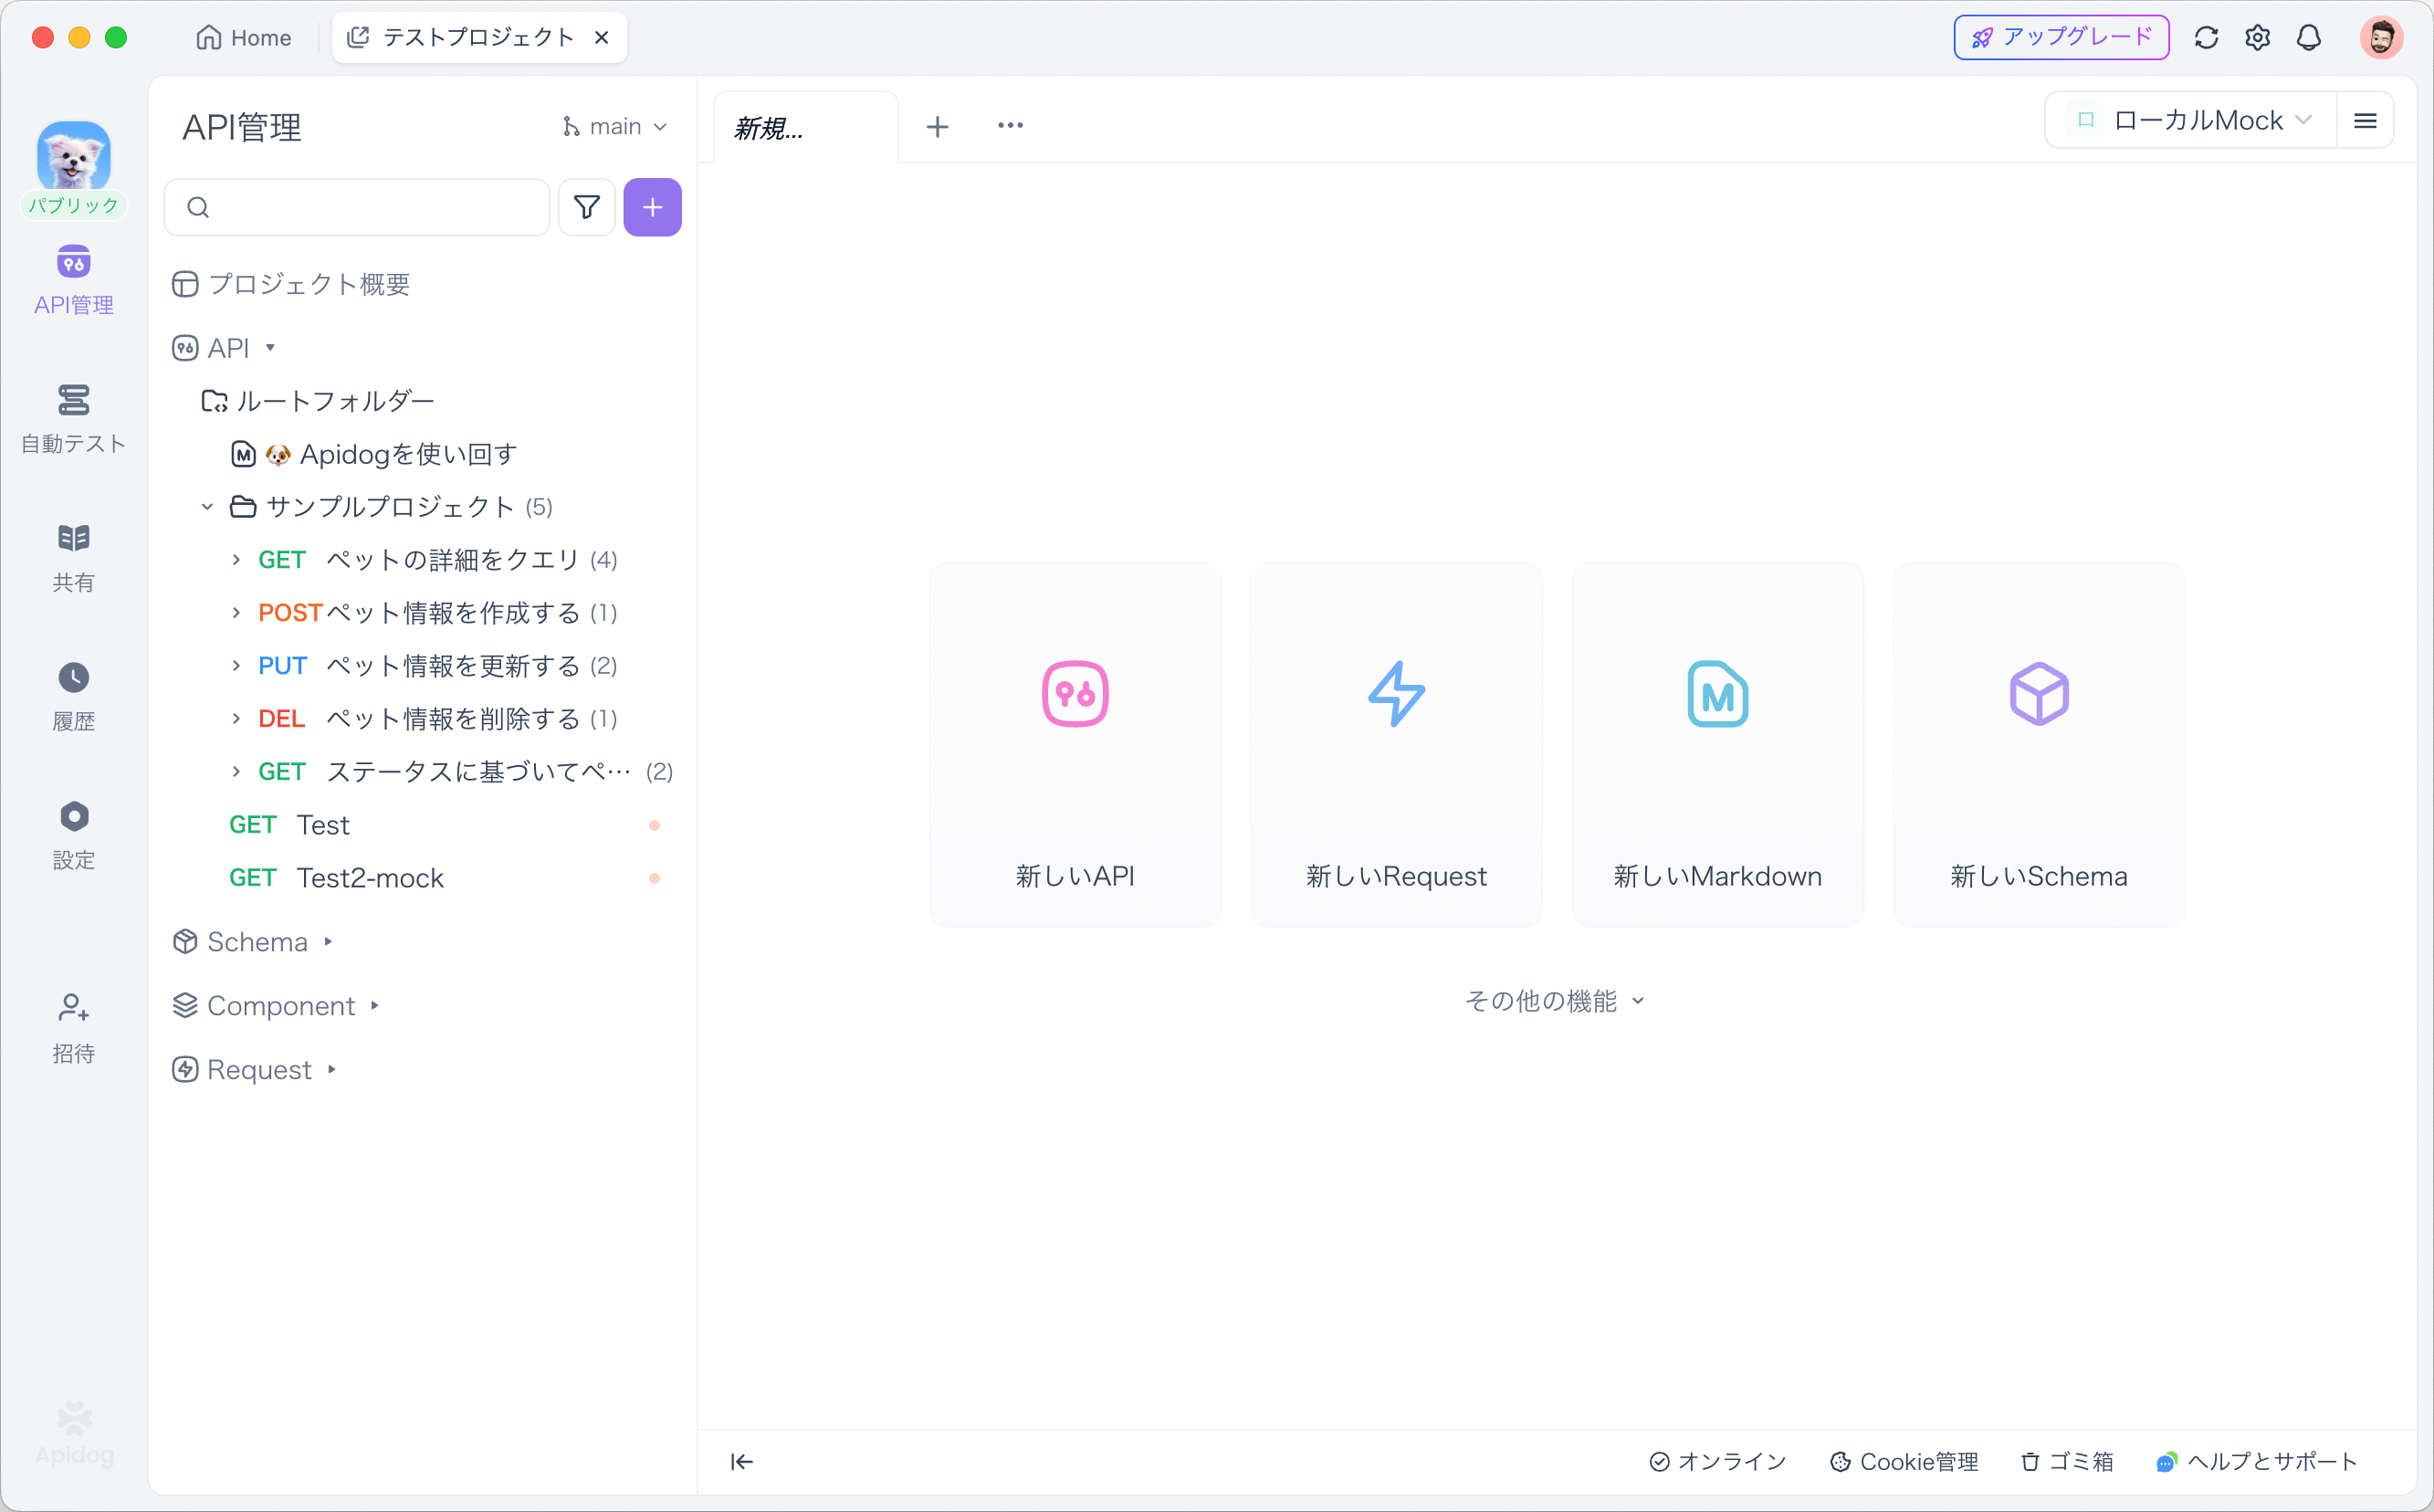Click the purple plus create button
The height and width of the screenshot is (1512, 2434).
(x=652, y=207)
